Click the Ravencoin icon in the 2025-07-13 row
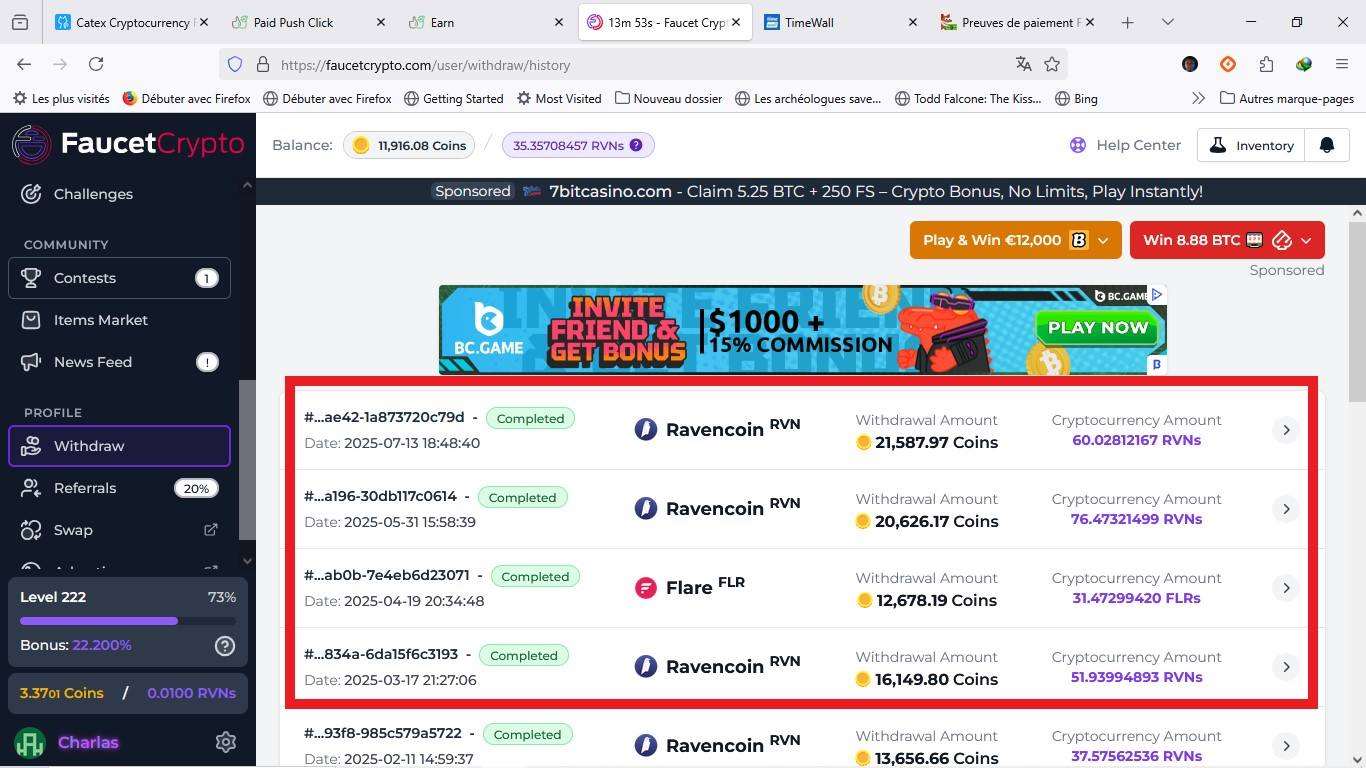1366x768 pixels. pos(646,429)
